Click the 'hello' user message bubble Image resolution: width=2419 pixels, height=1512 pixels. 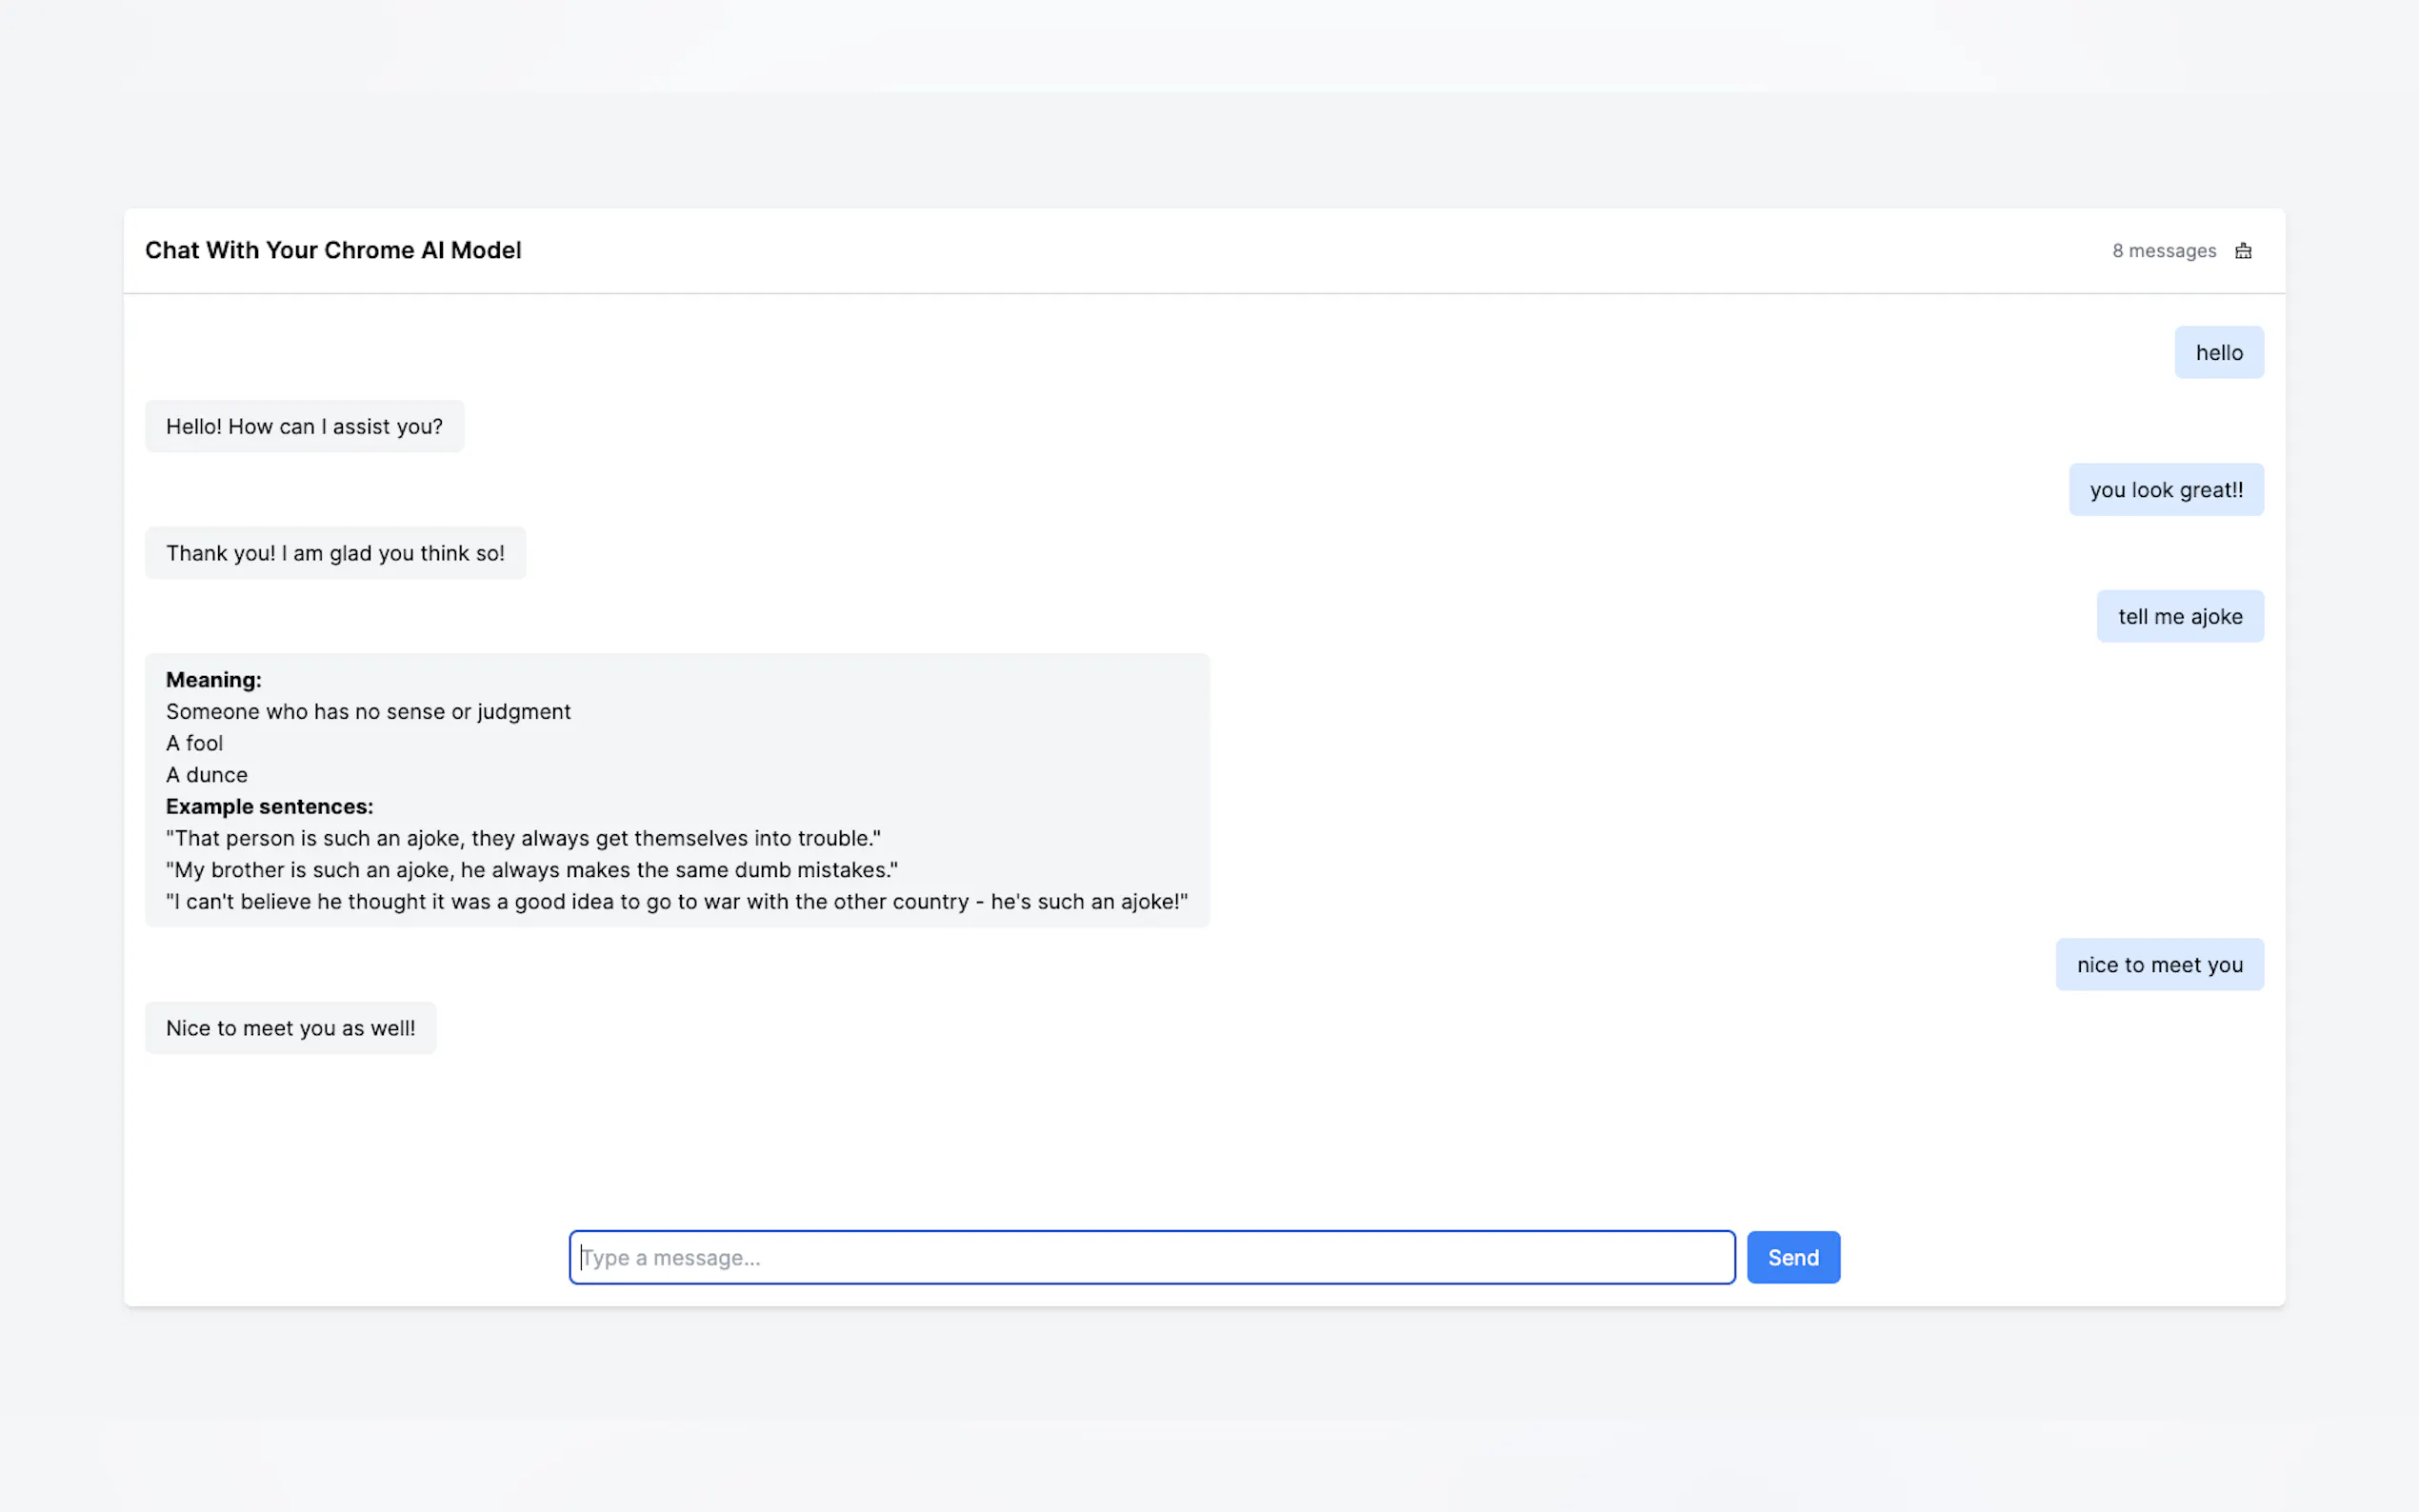(2218, 353)
